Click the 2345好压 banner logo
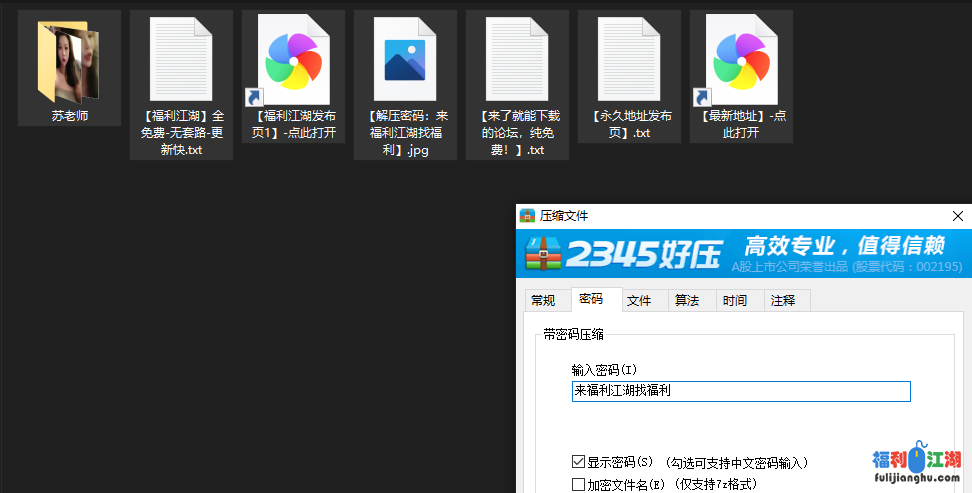The width and height of the screenshot is (972, 493). (622, 254)
